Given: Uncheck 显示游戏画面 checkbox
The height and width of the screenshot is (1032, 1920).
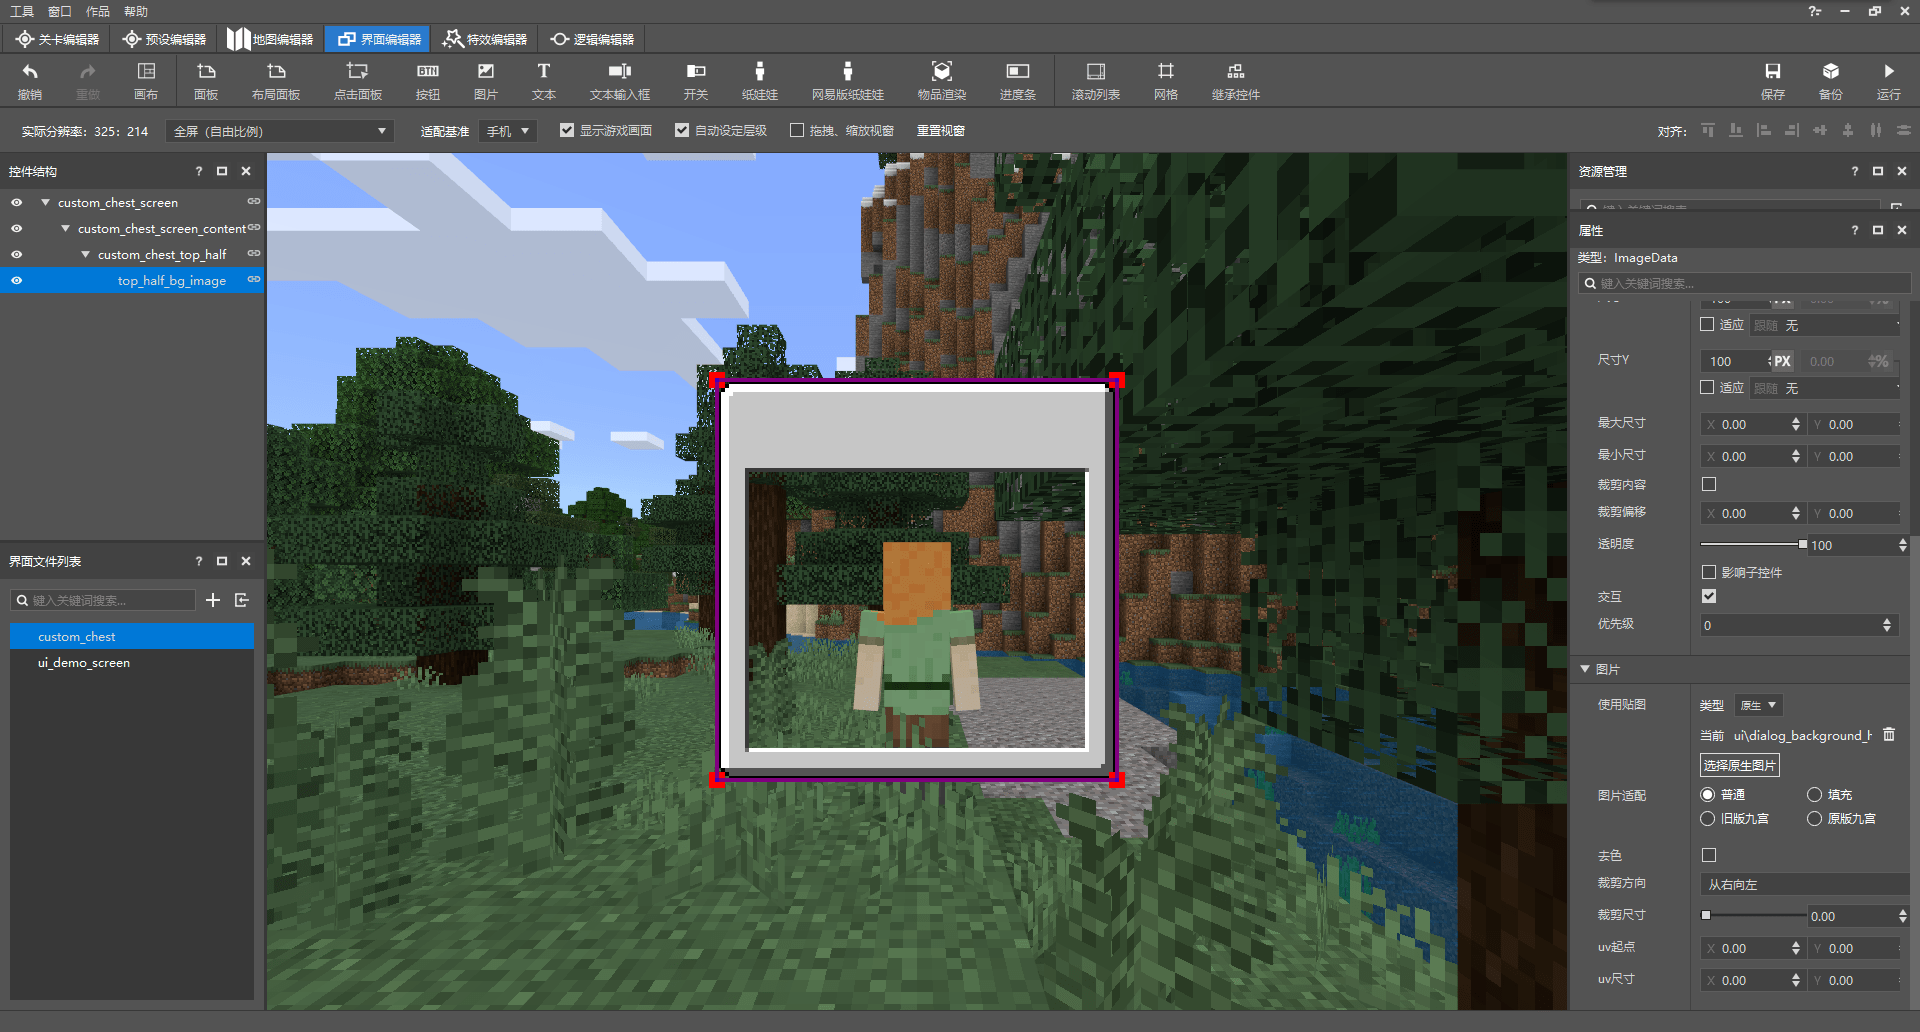Looking at the screenshot, I should 567,130.
